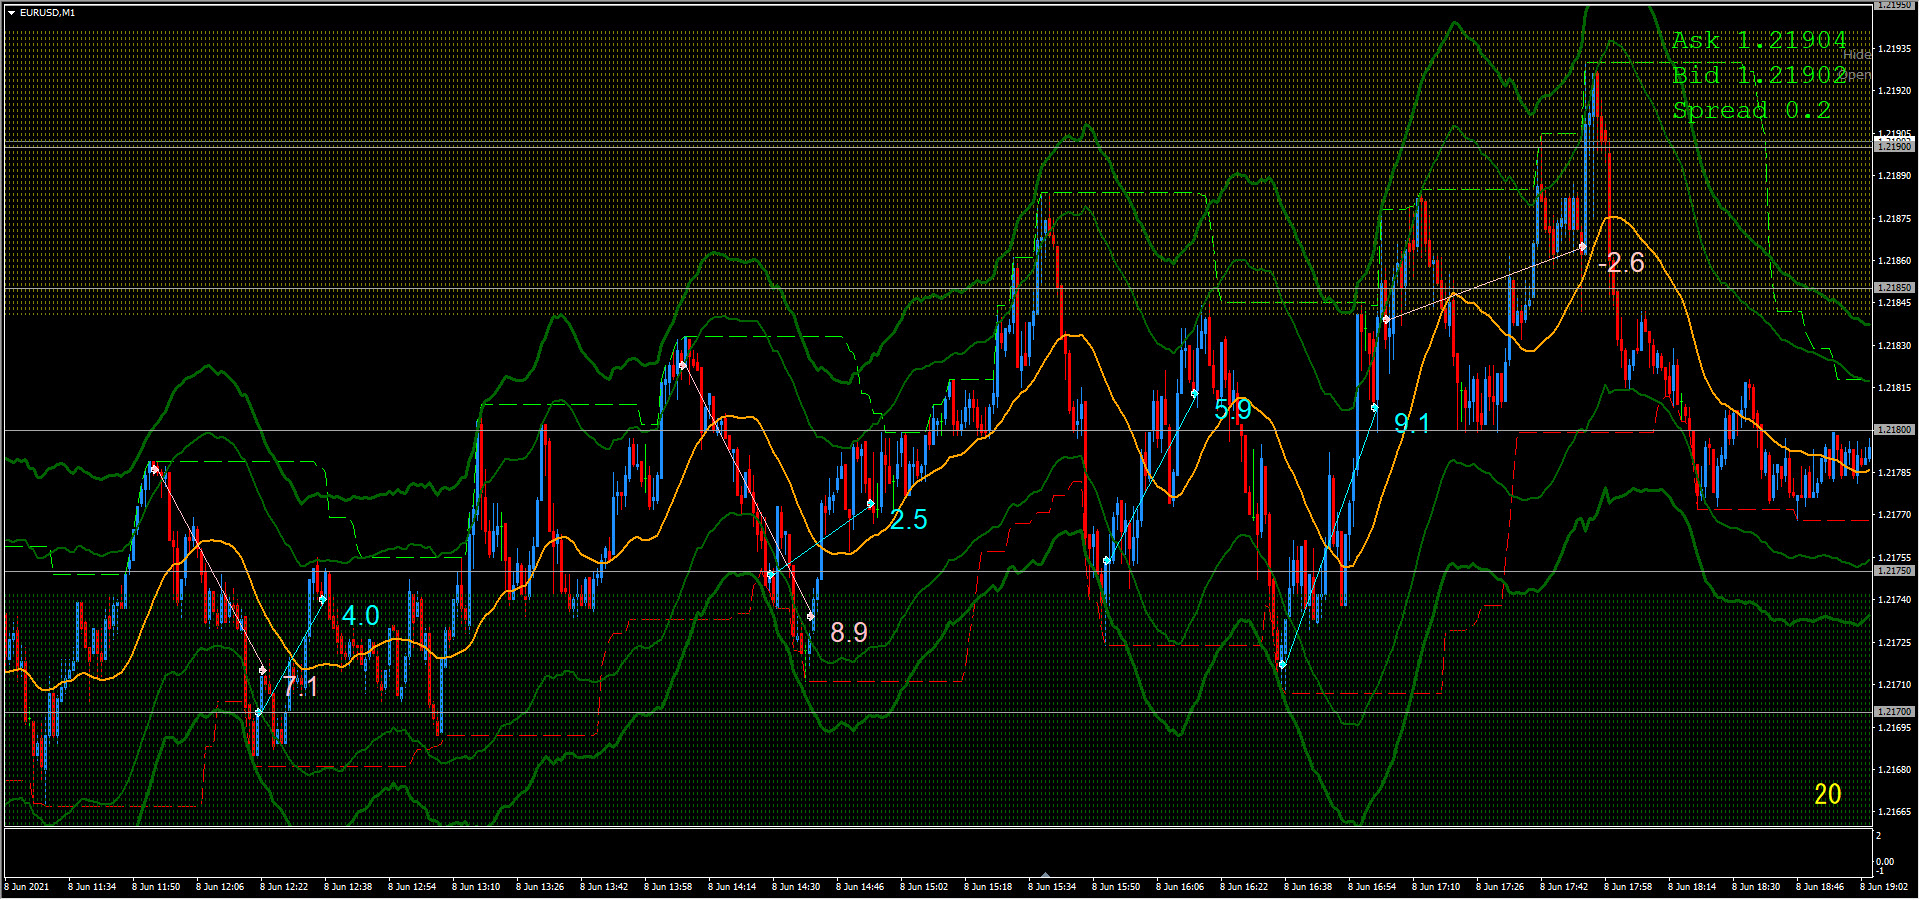The image size is (1920, 900).
Task: Click the EURUSD,M1 chart title
Action: click(x=47, y=13)
